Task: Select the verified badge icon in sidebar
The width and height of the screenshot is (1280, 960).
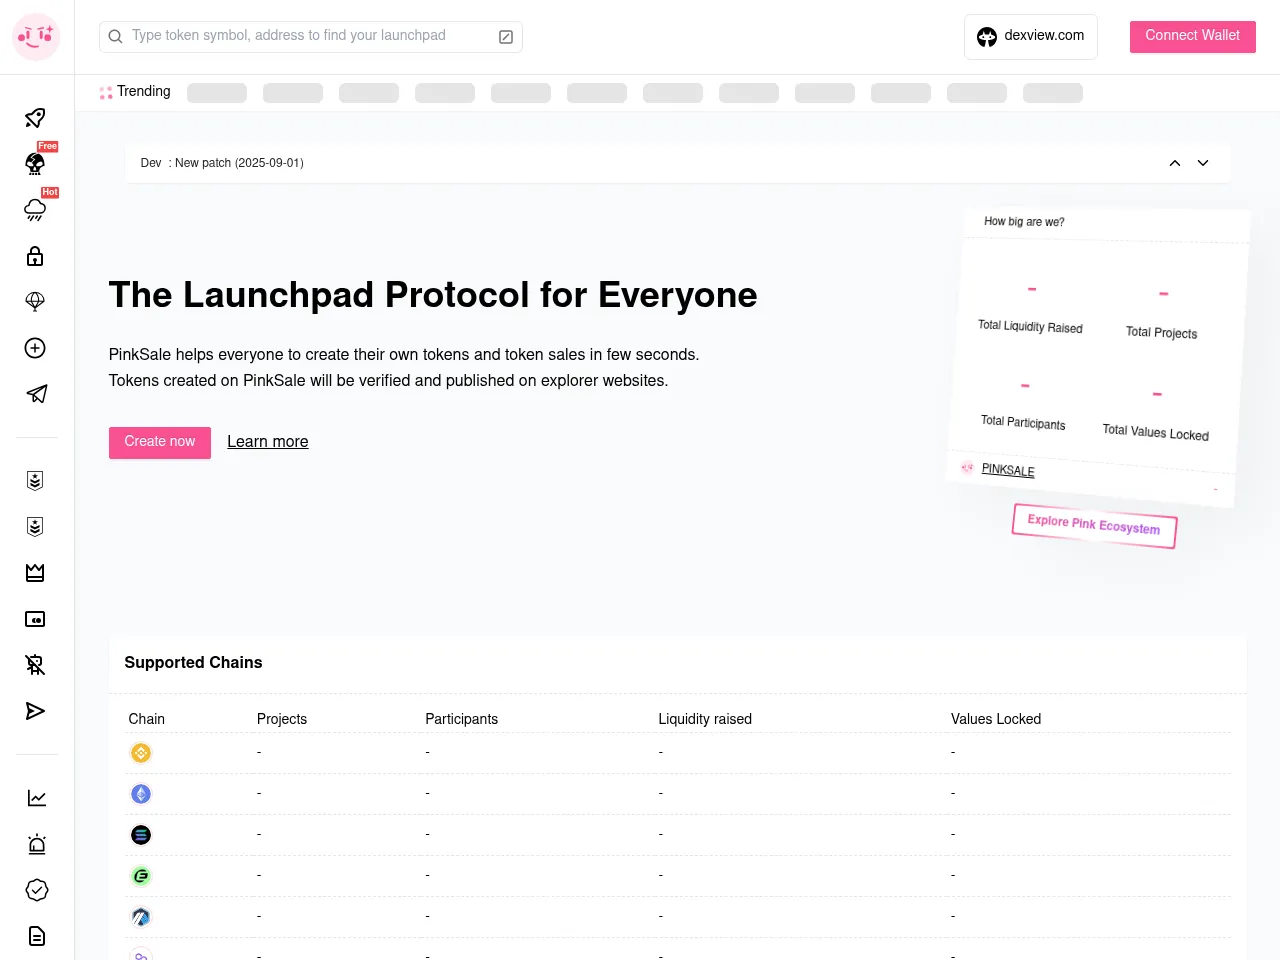Action: pos(36,890)
